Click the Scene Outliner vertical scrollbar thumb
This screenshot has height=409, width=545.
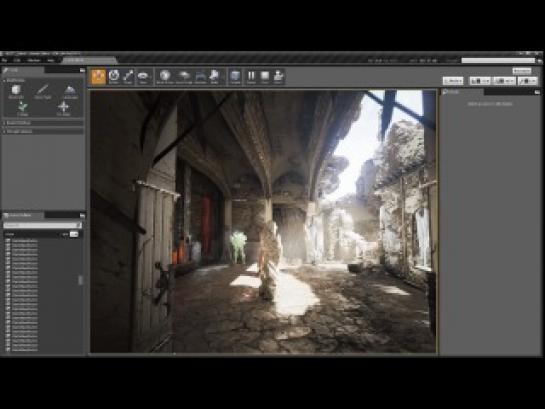(81, 280)
